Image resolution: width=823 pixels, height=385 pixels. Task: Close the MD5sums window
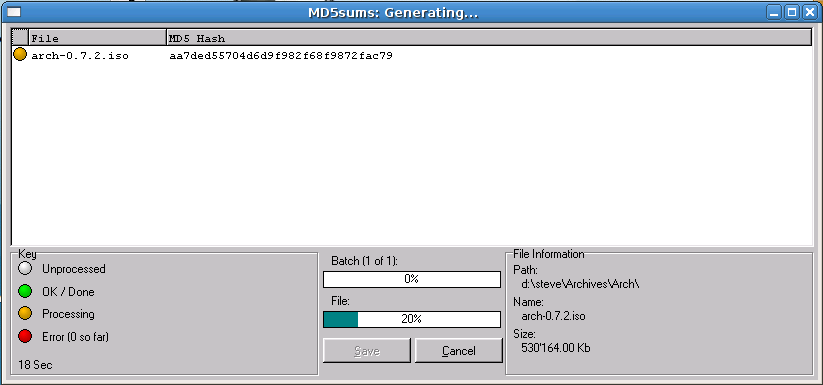[x=809, y=12]
